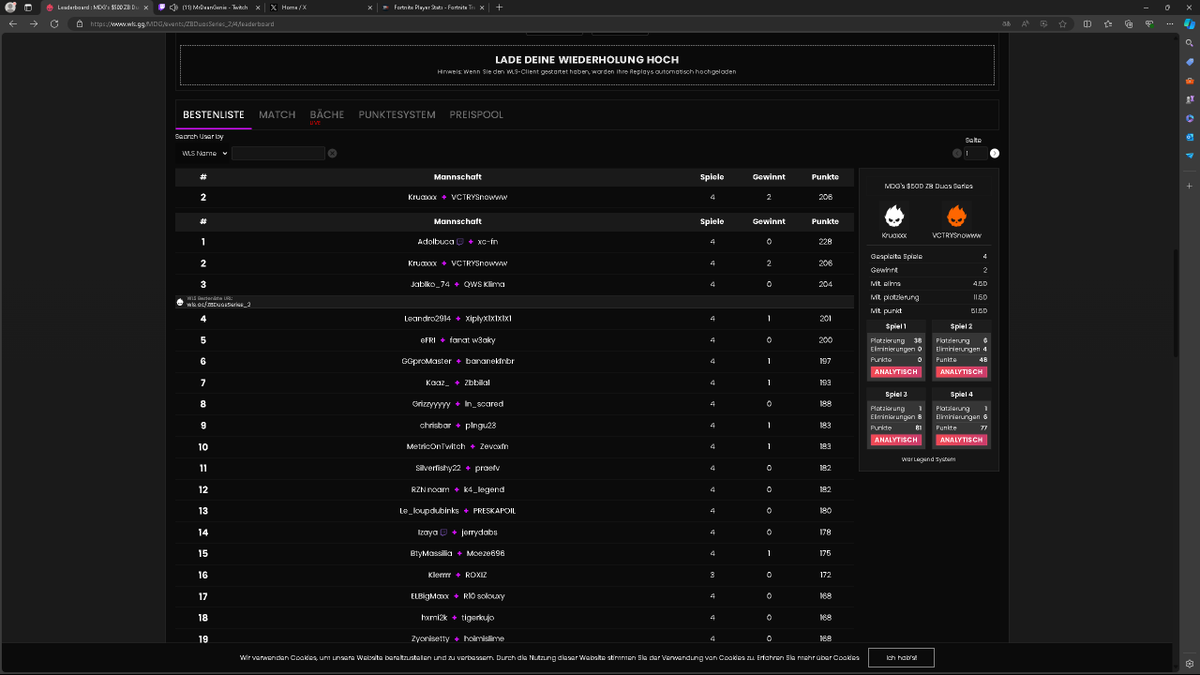This screenshot has height=675, width=1200.
Task: Go to the previous leaderboard page
Action: 957,153
